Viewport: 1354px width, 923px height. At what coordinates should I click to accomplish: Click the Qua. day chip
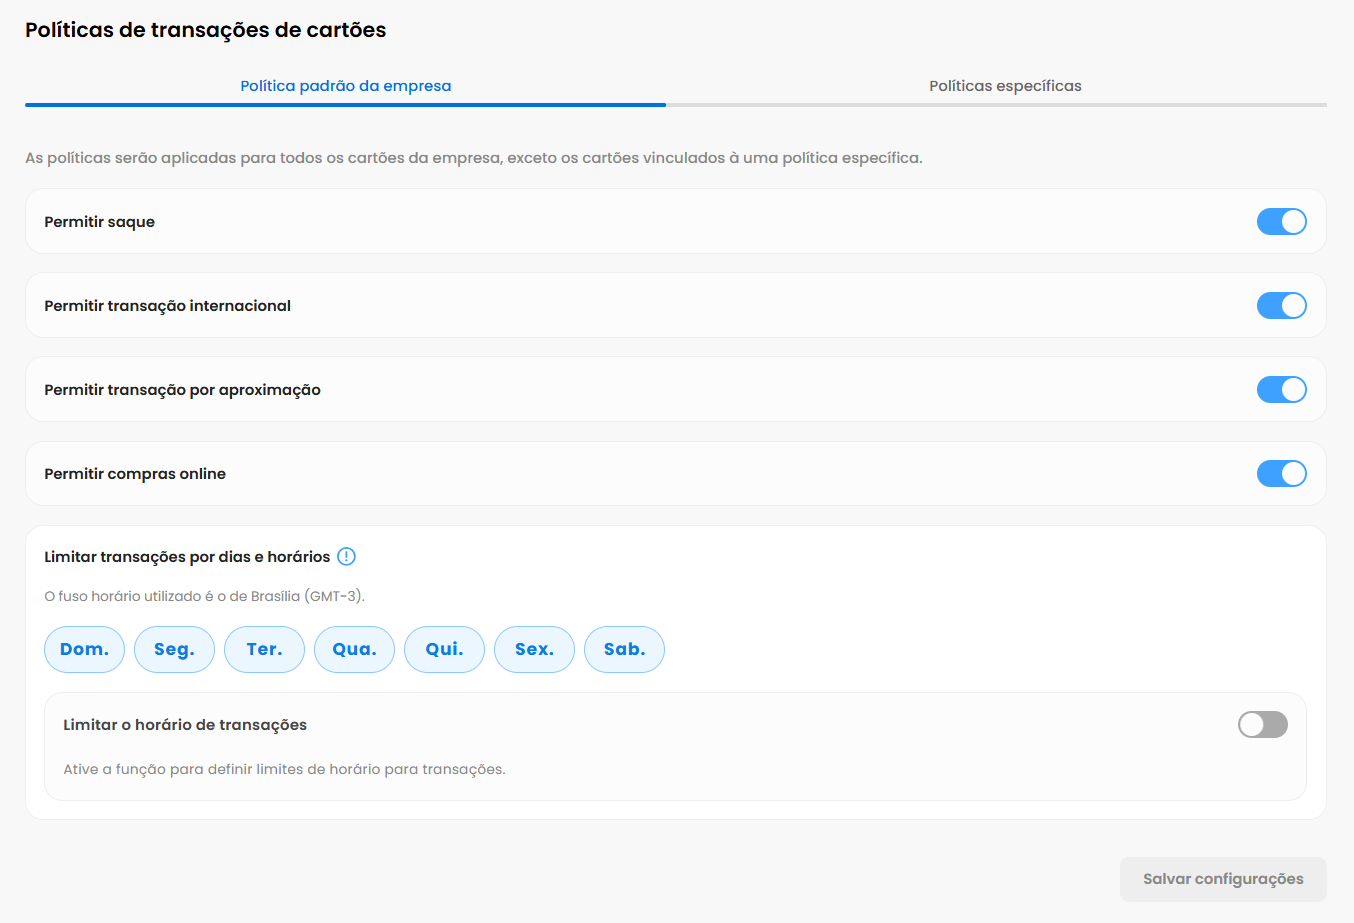(x=354, y=650)
